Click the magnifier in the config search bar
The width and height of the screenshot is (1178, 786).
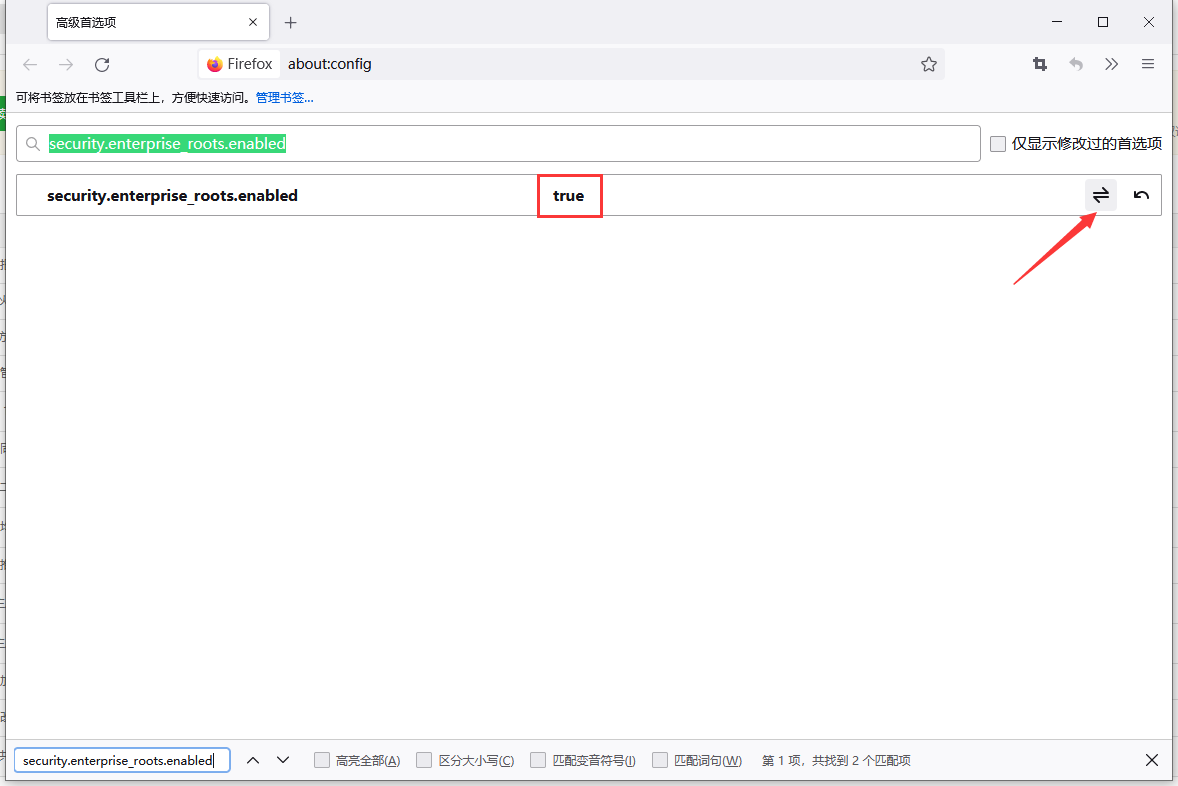pos(33,143)
